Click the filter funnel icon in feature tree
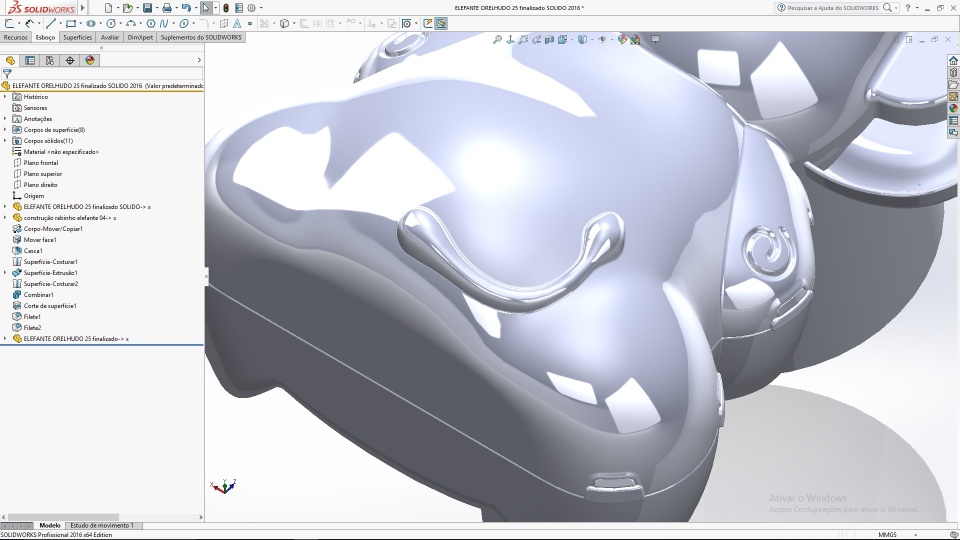 (x=7, y=73)
